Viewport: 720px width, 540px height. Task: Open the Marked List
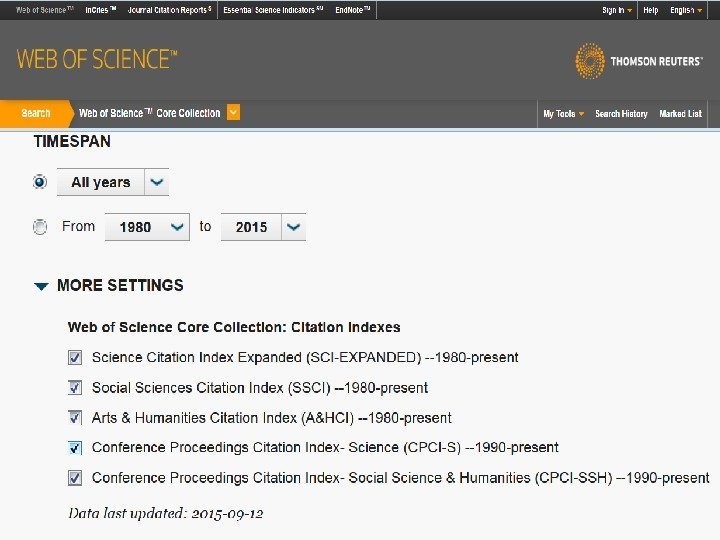pyautogui.click(x=680, y=114)
